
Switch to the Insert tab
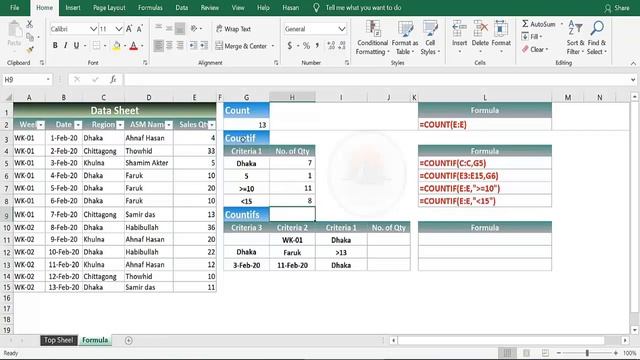pyautogui.click(x=73, y=8)
